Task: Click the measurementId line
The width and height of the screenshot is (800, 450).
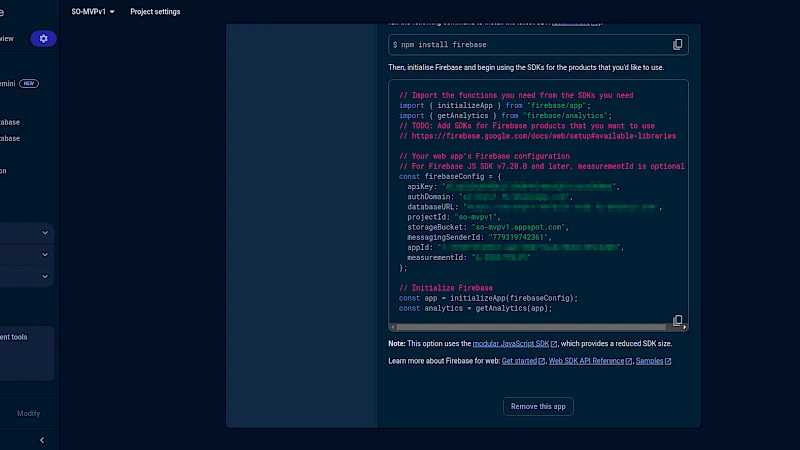Action: pyautogui.click(x=468, y=257)
